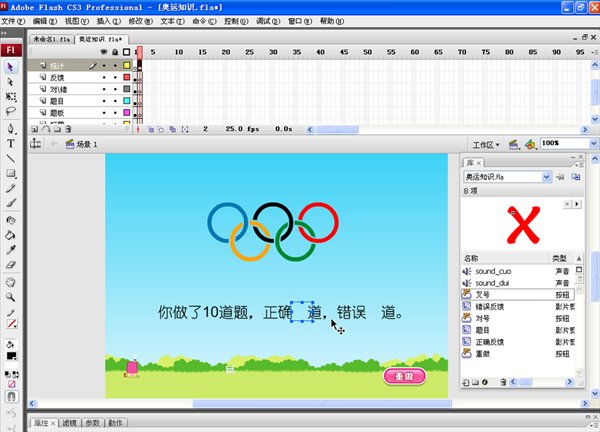Click the 重做 button on stage
600x432 pixels.
pyautogui.click(x=404, y=376)
